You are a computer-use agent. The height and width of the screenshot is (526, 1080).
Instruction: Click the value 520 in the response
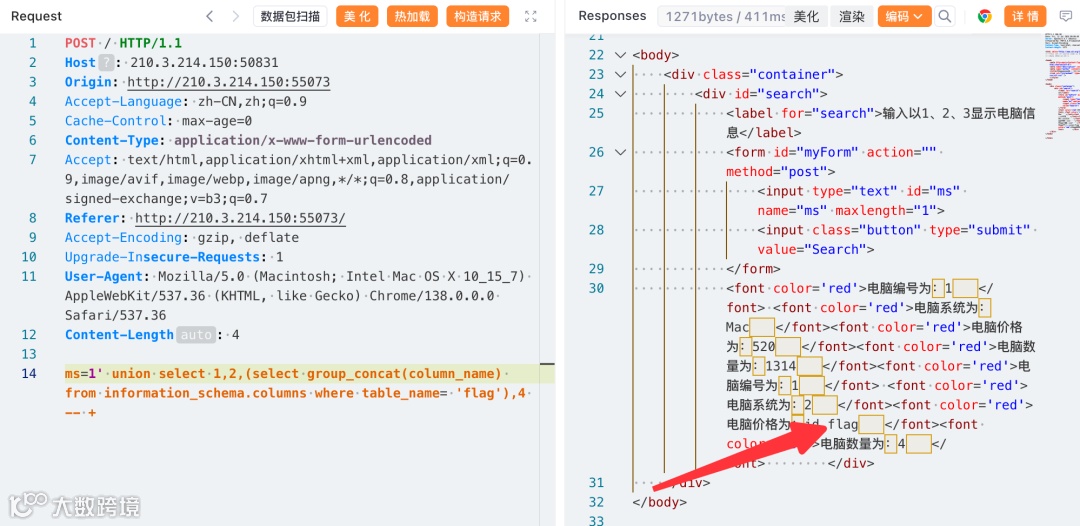click(764, 346)
